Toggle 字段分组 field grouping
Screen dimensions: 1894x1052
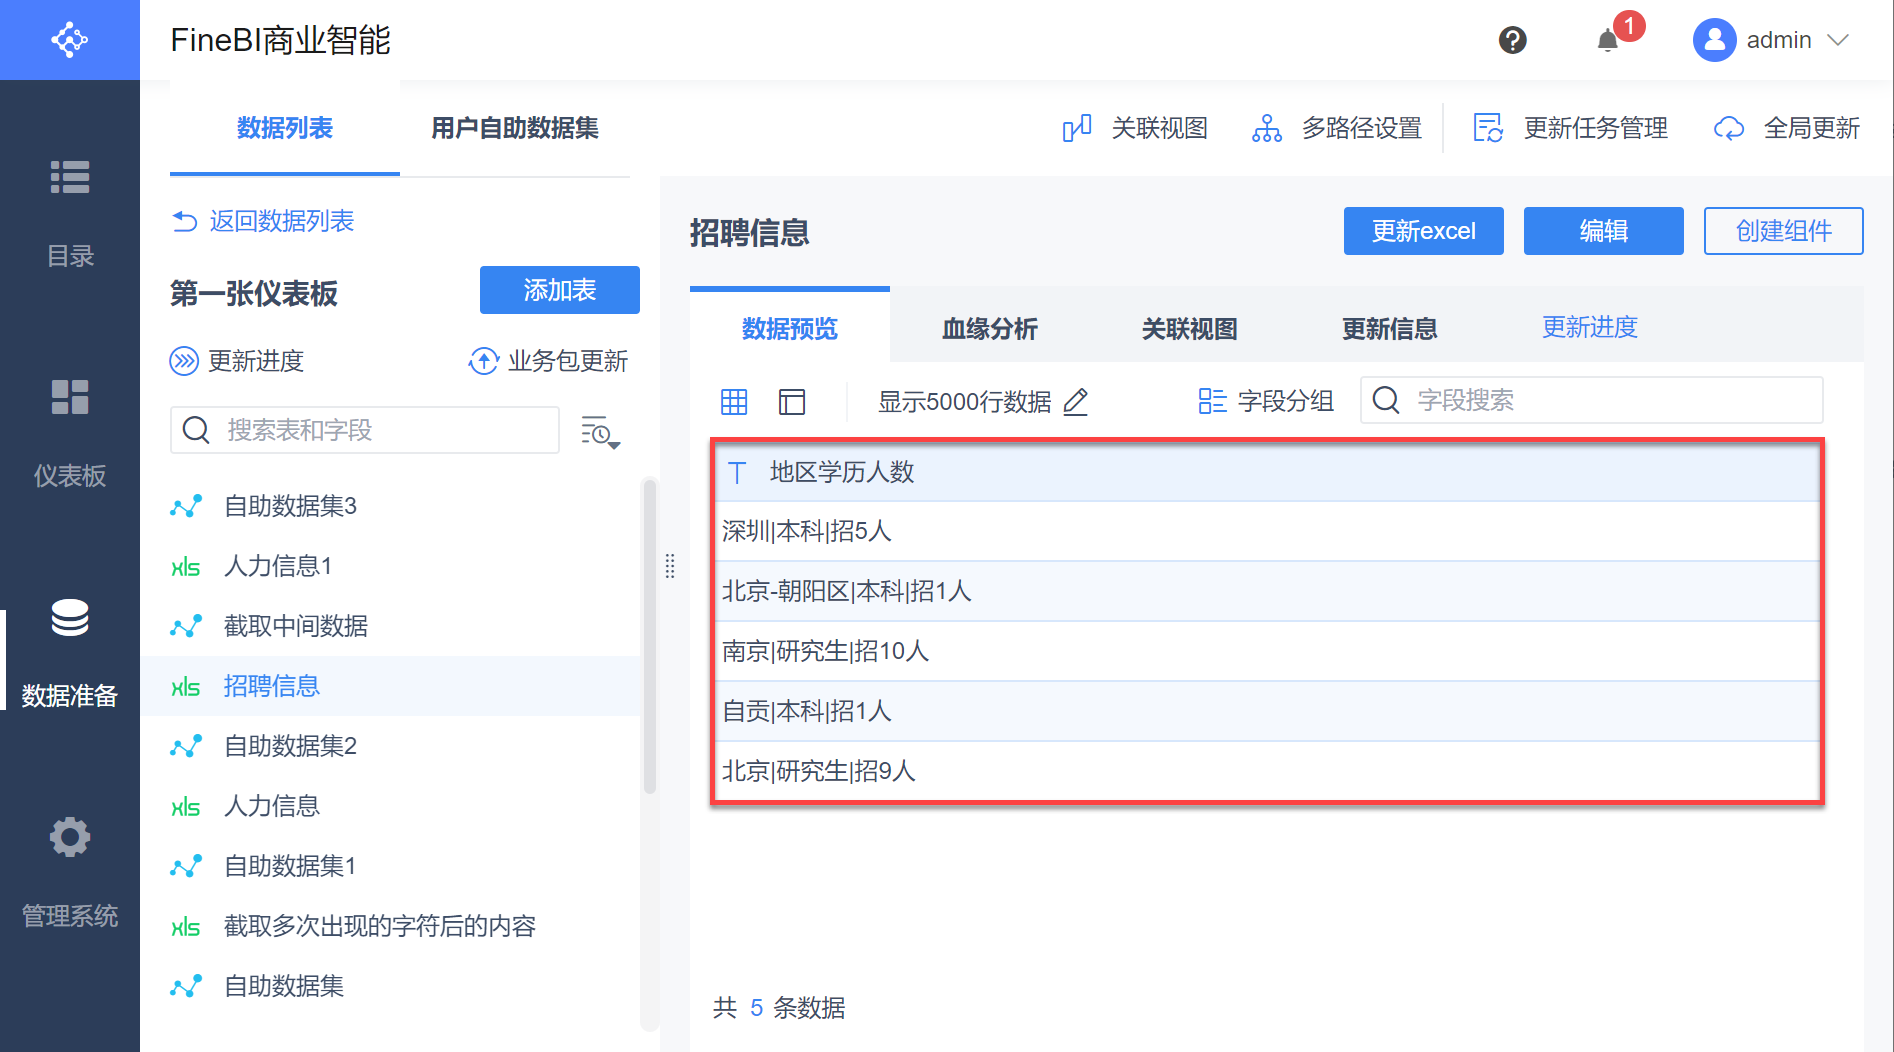tap(1266, 401)
